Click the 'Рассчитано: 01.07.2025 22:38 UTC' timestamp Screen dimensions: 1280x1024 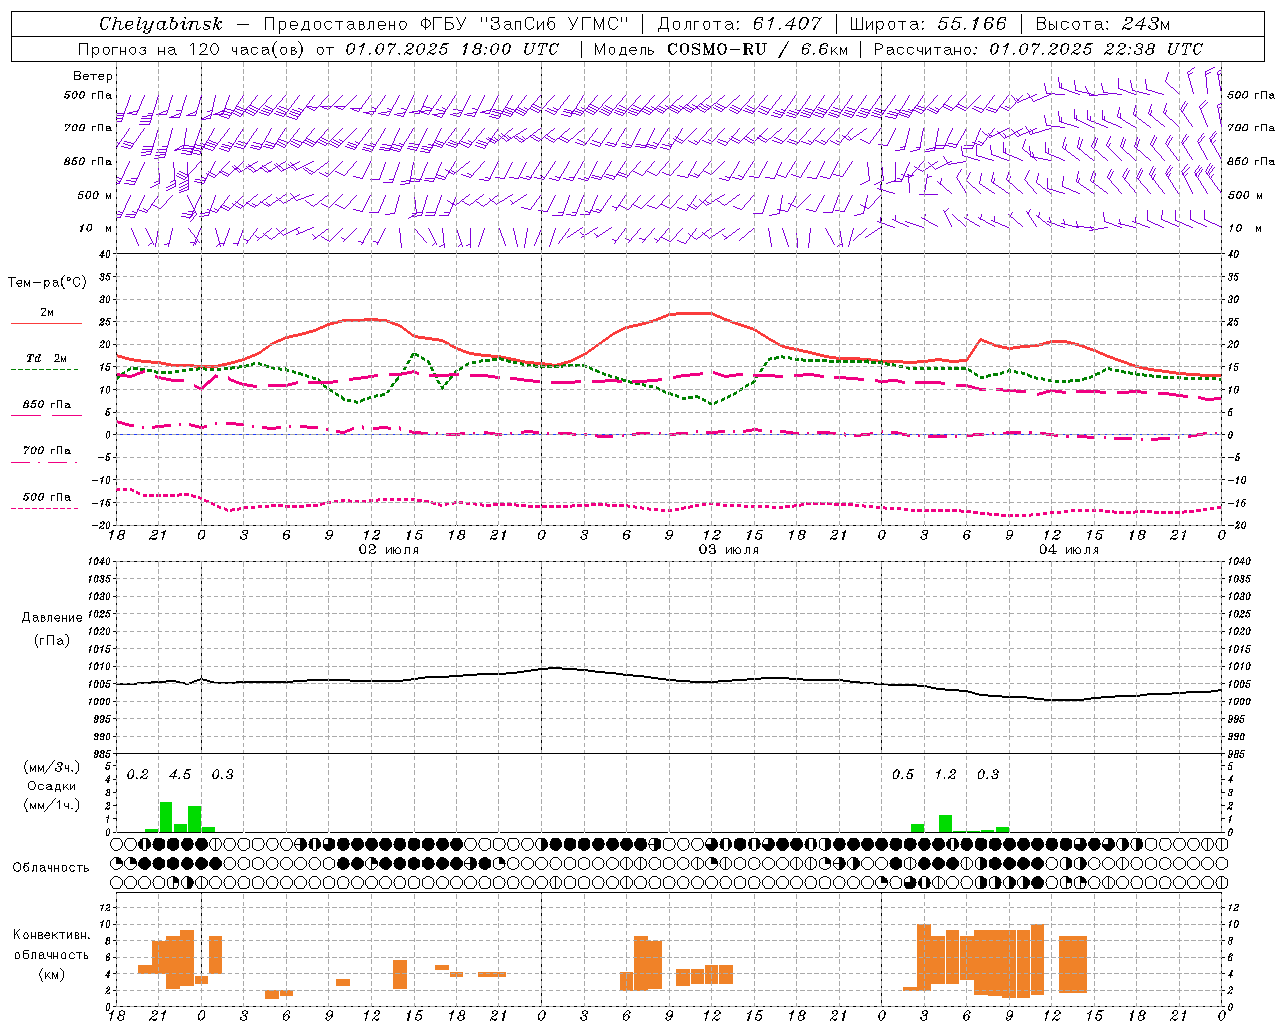[x=1038, y=49]
